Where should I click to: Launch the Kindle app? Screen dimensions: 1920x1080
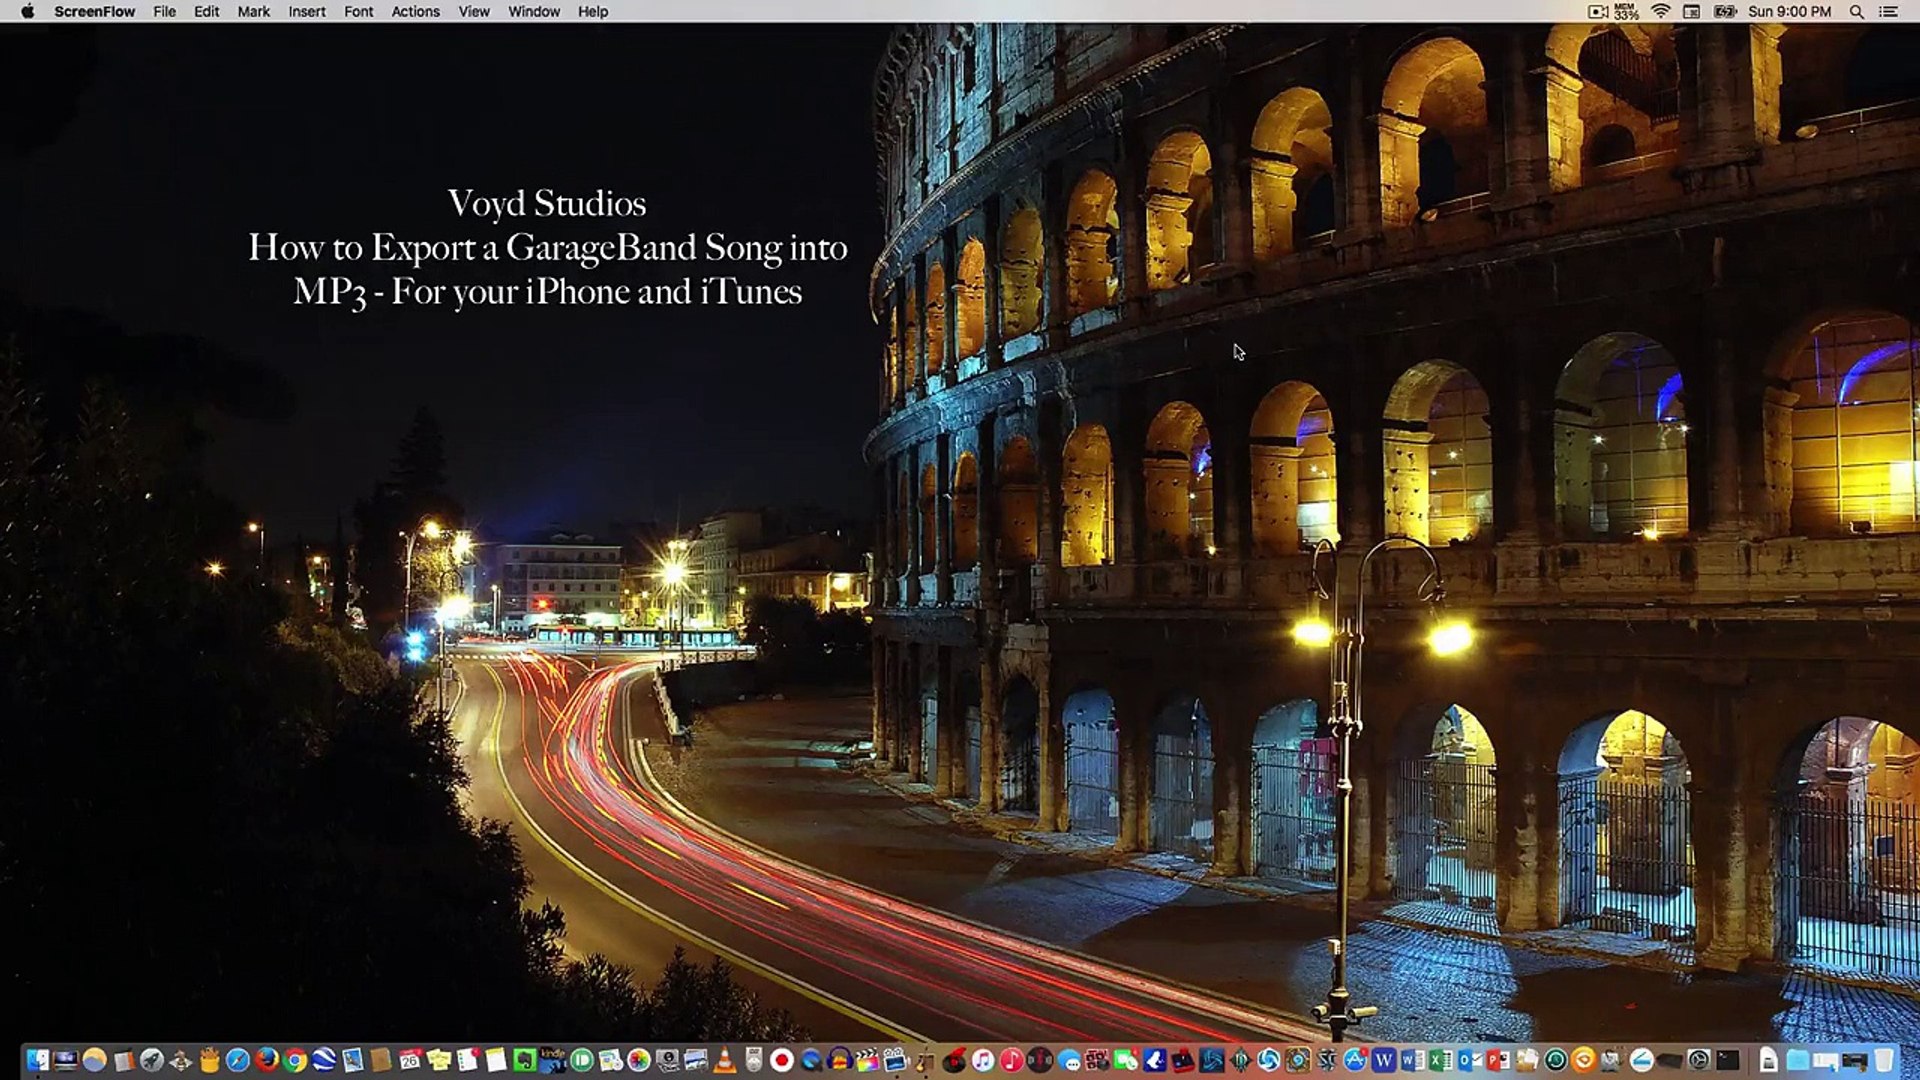pos(552,1060)
